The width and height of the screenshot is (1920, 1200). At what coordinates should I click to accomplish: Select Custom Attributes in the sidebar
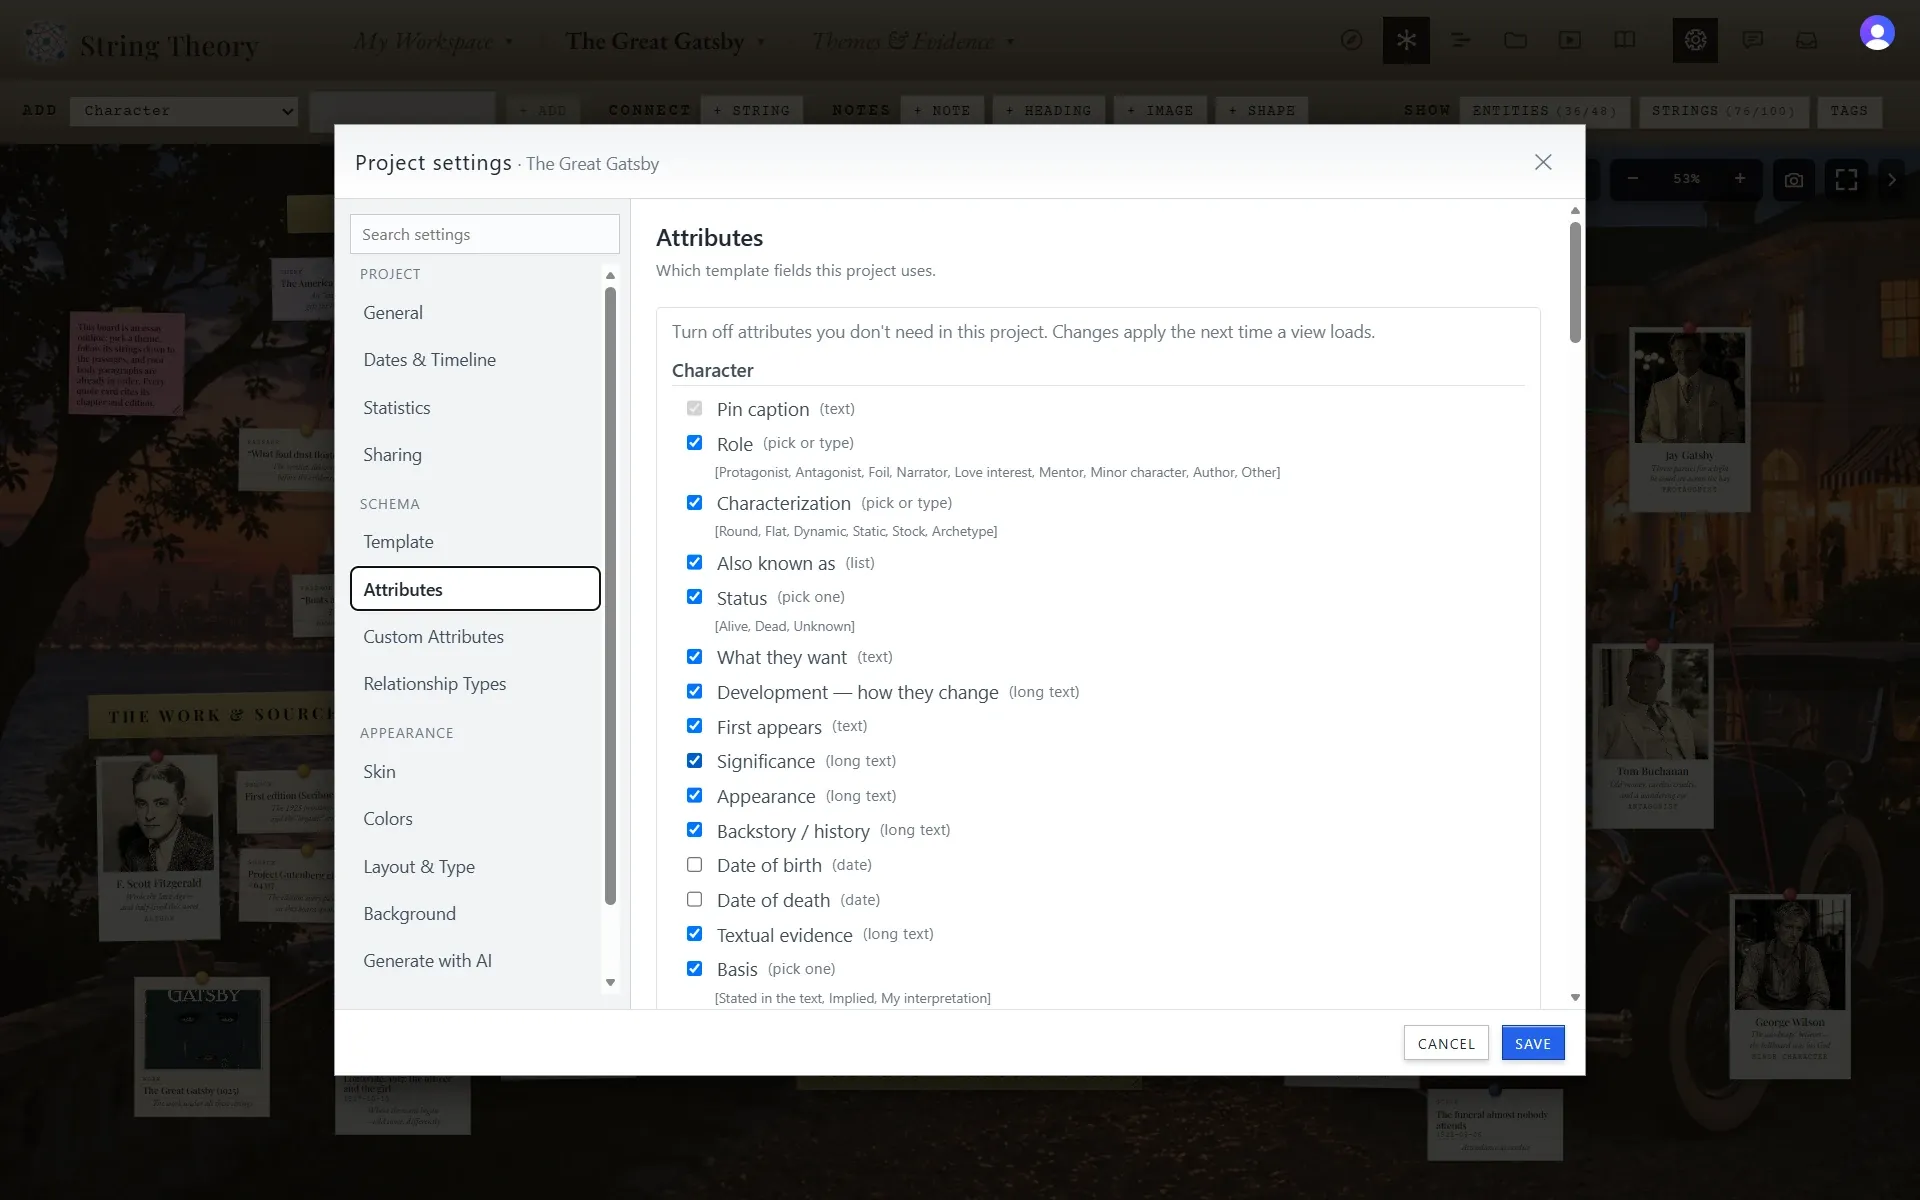pos(475,637)
